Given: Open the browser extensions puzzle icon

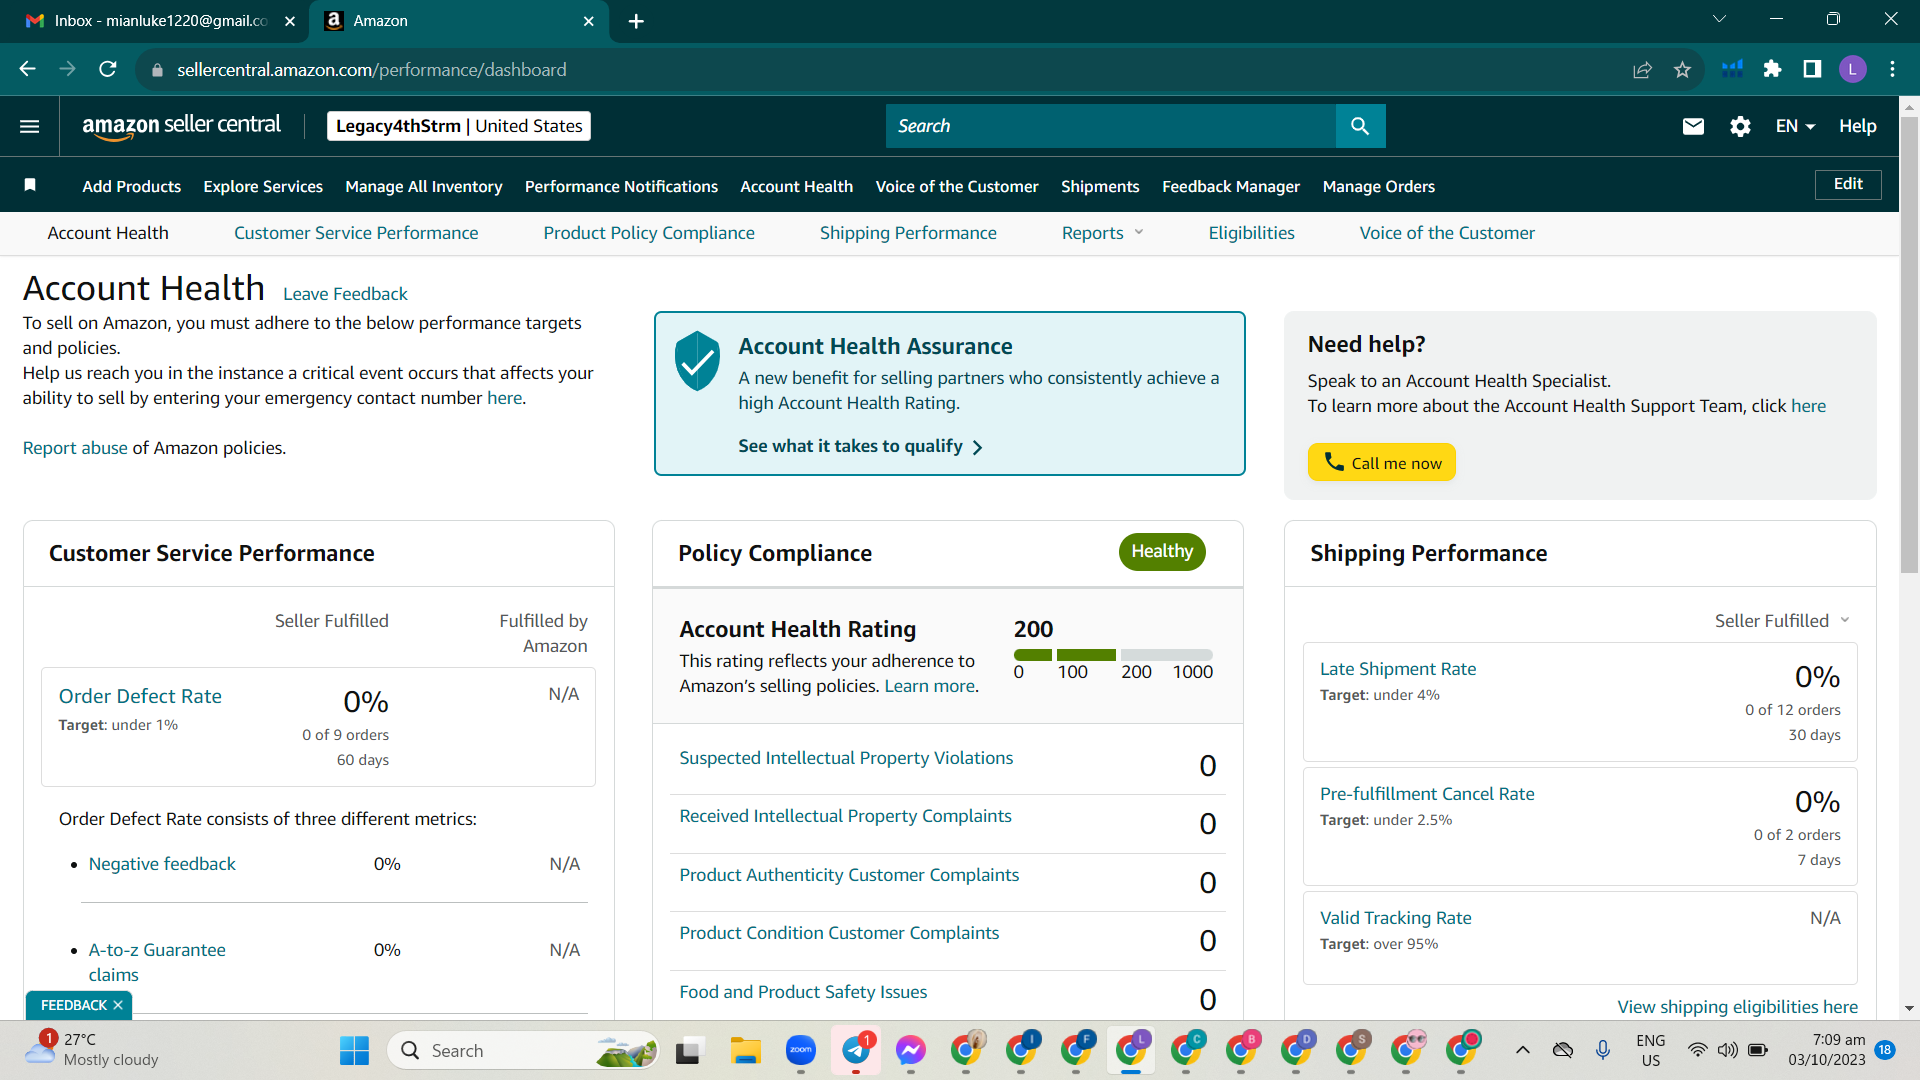Looking at the screenshot, I should click(x=1772, y=69).
